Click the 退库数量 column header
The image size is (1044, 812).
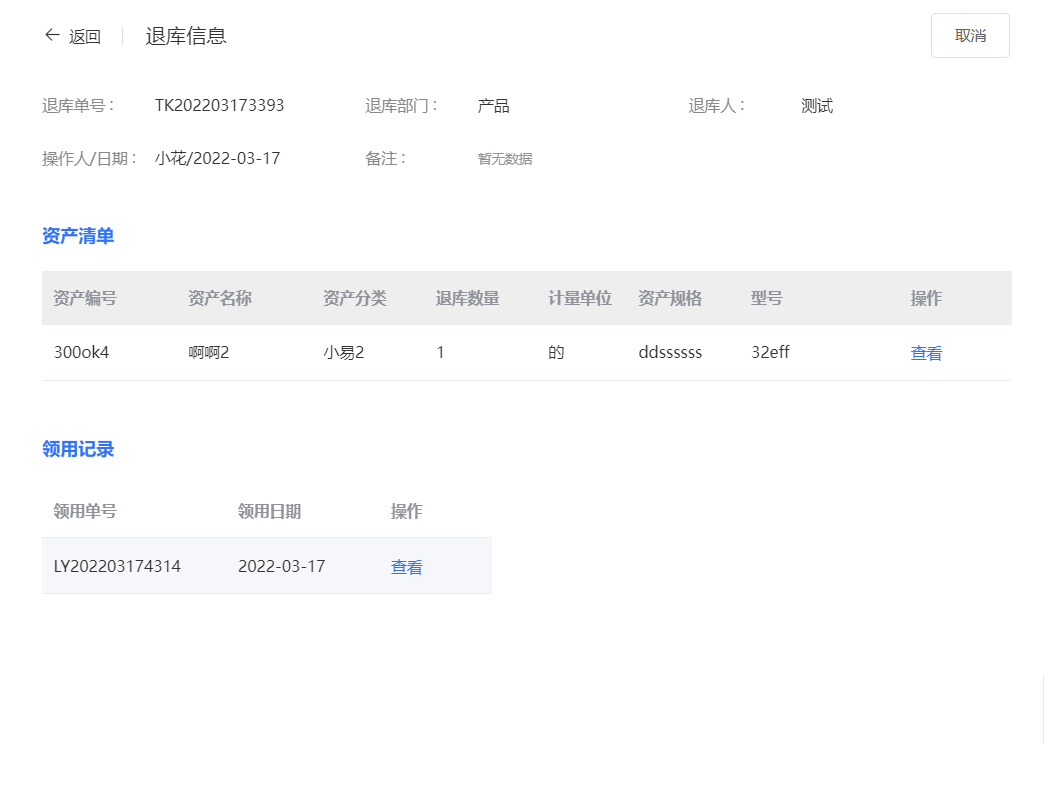coord(467,298)
